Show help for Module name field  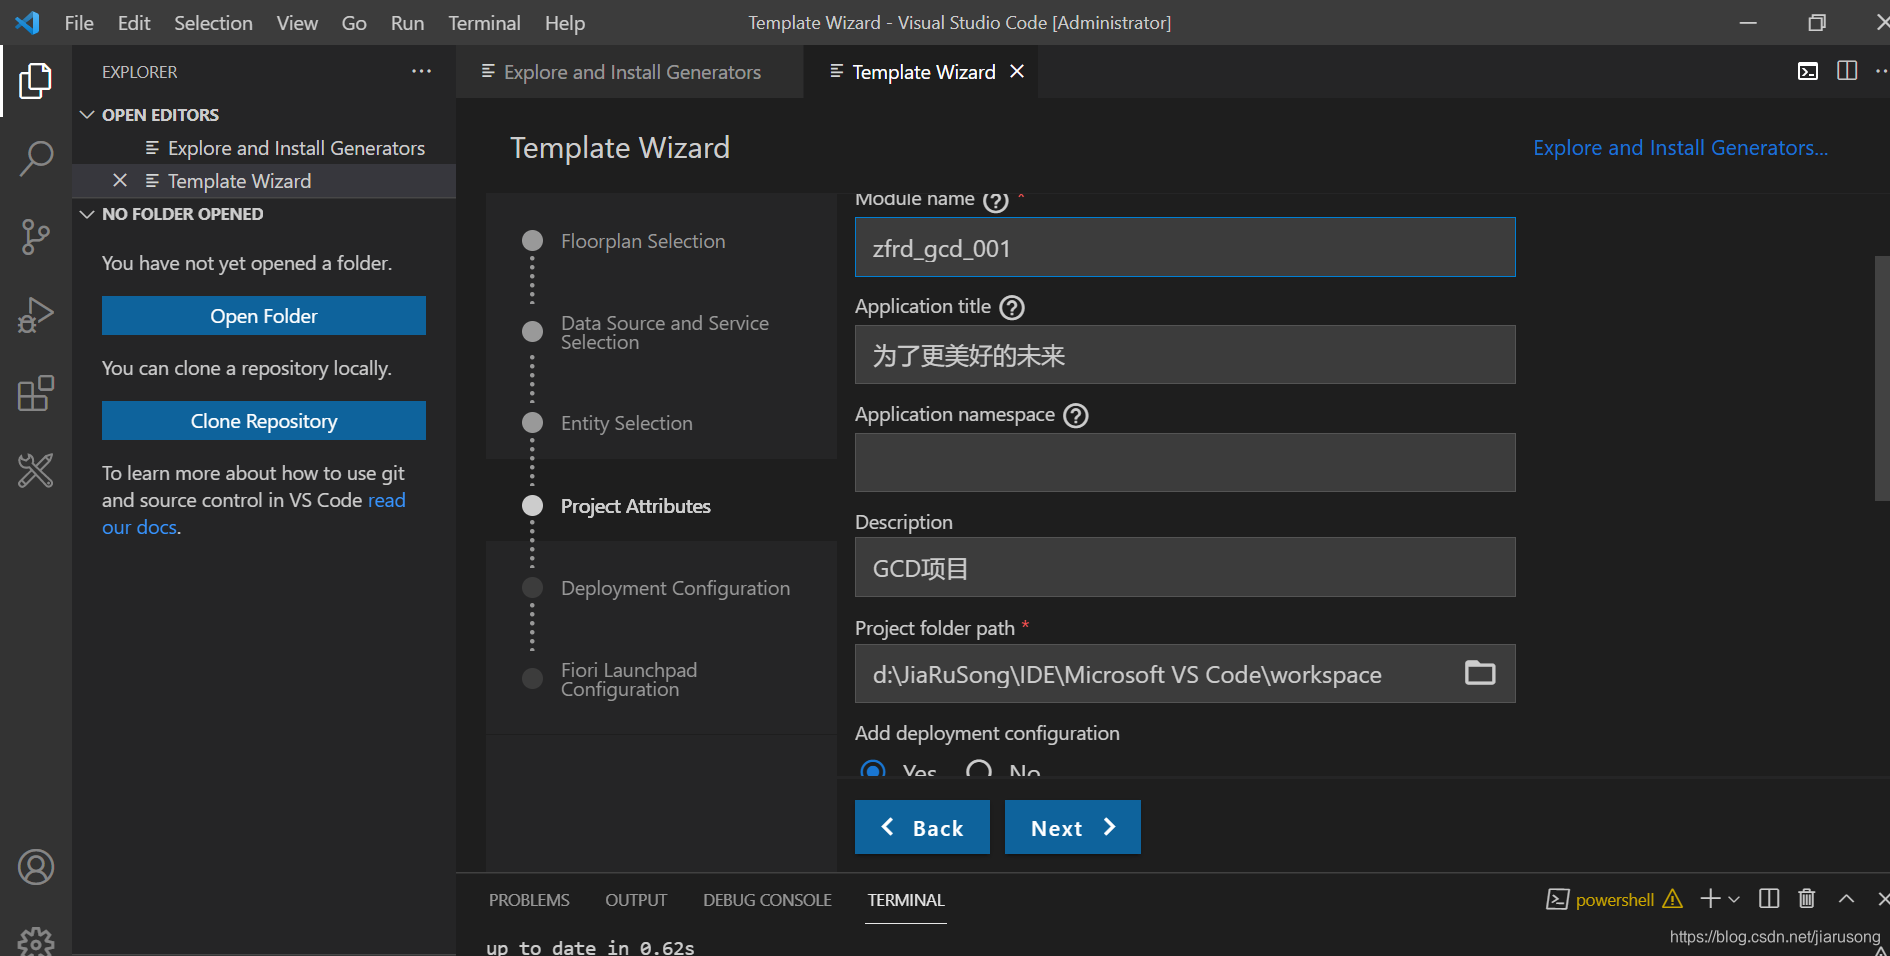point(995,200)
